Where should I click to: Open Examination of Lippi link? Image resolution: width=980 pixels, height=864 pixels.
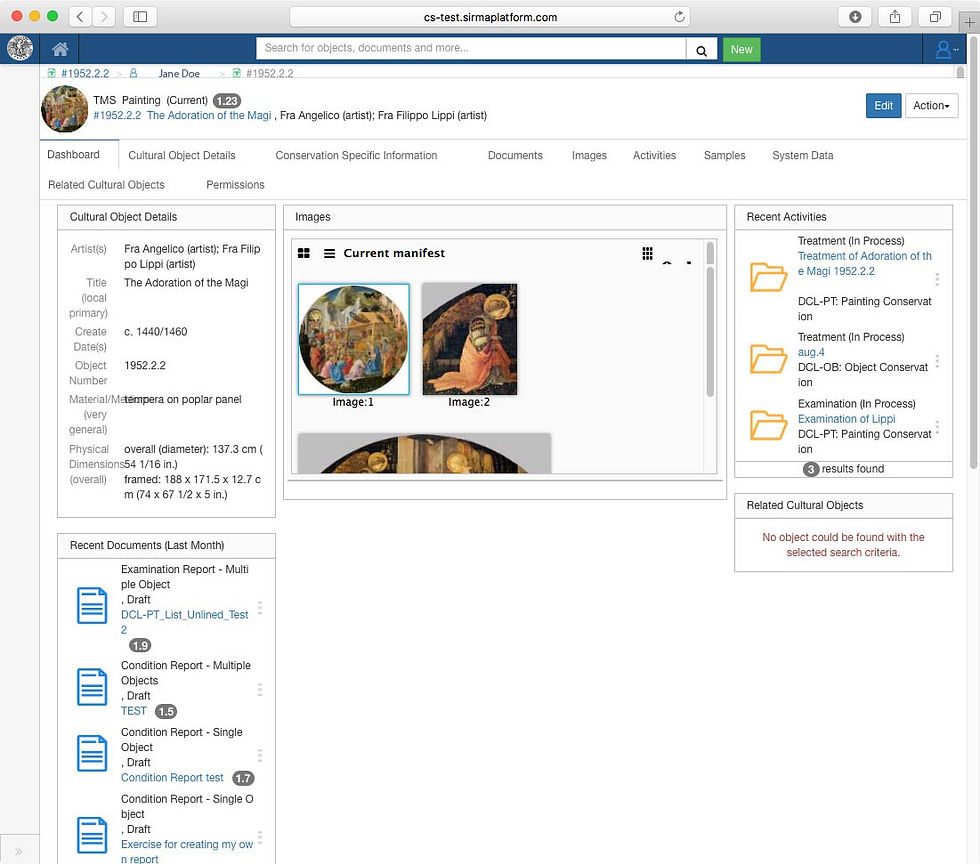point(846,419)
